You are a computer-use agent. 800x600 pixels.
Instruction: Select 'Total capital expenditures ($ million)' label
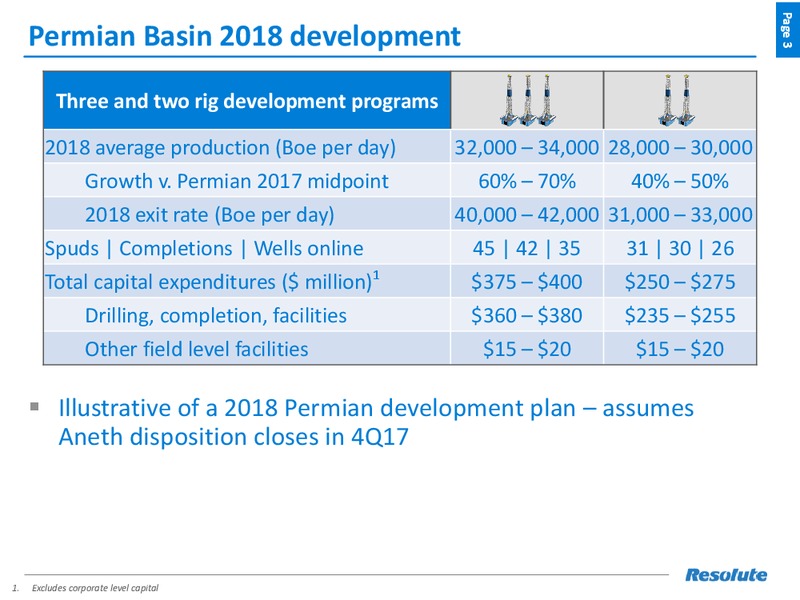(212, 281)
